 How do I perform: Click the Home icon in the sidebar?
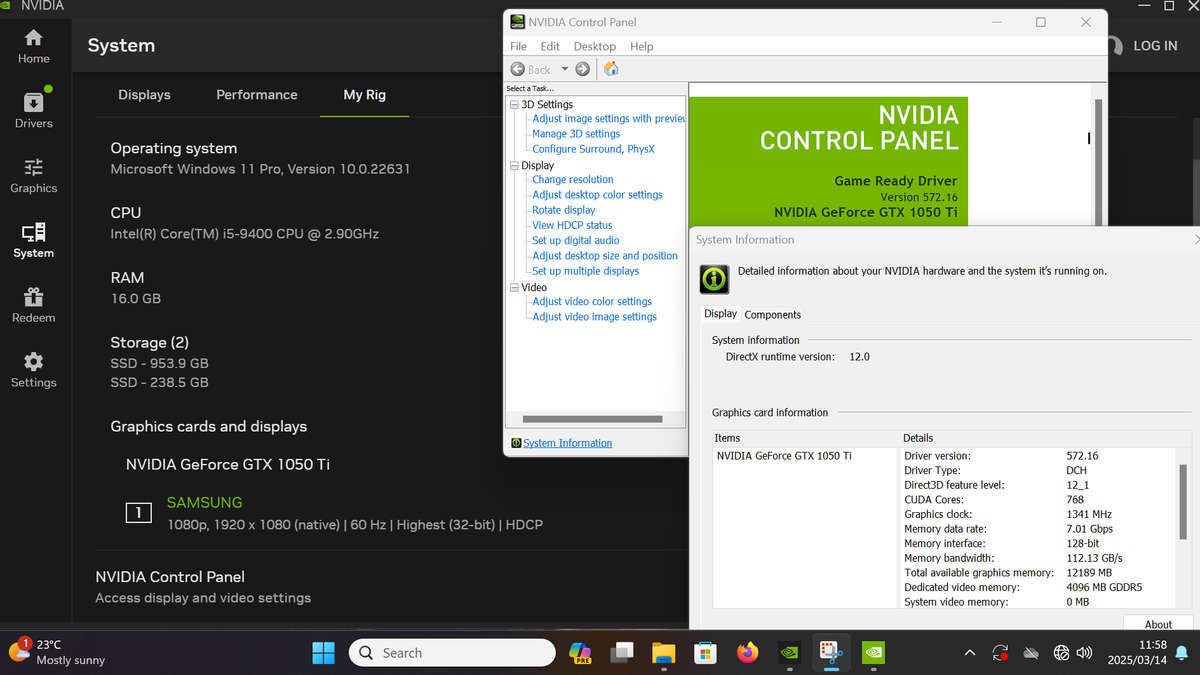pos(33,46)
